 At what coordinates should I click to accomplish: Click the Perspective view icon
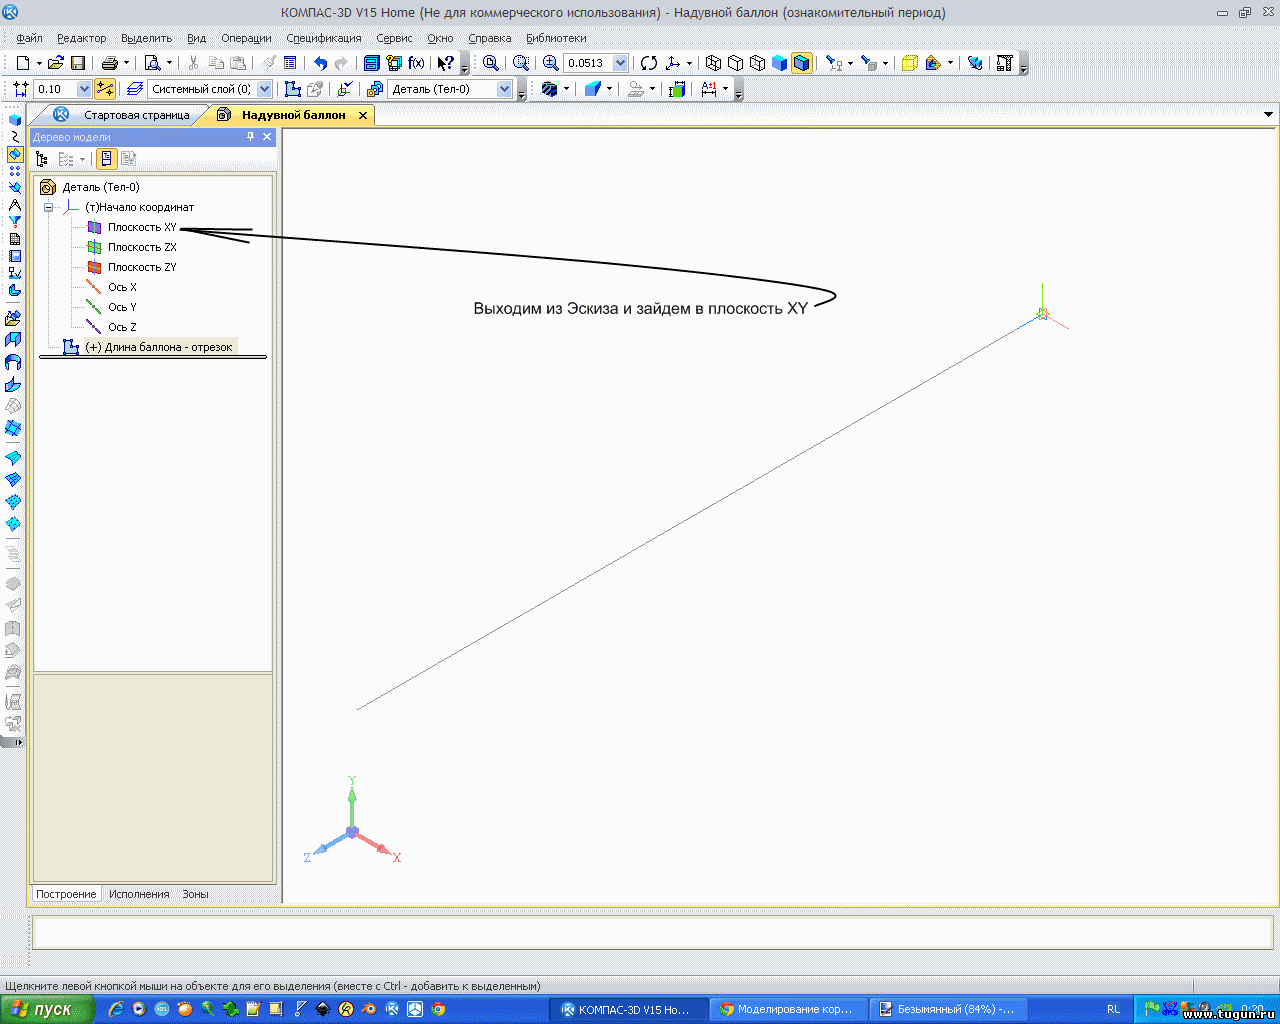[909, 63]
